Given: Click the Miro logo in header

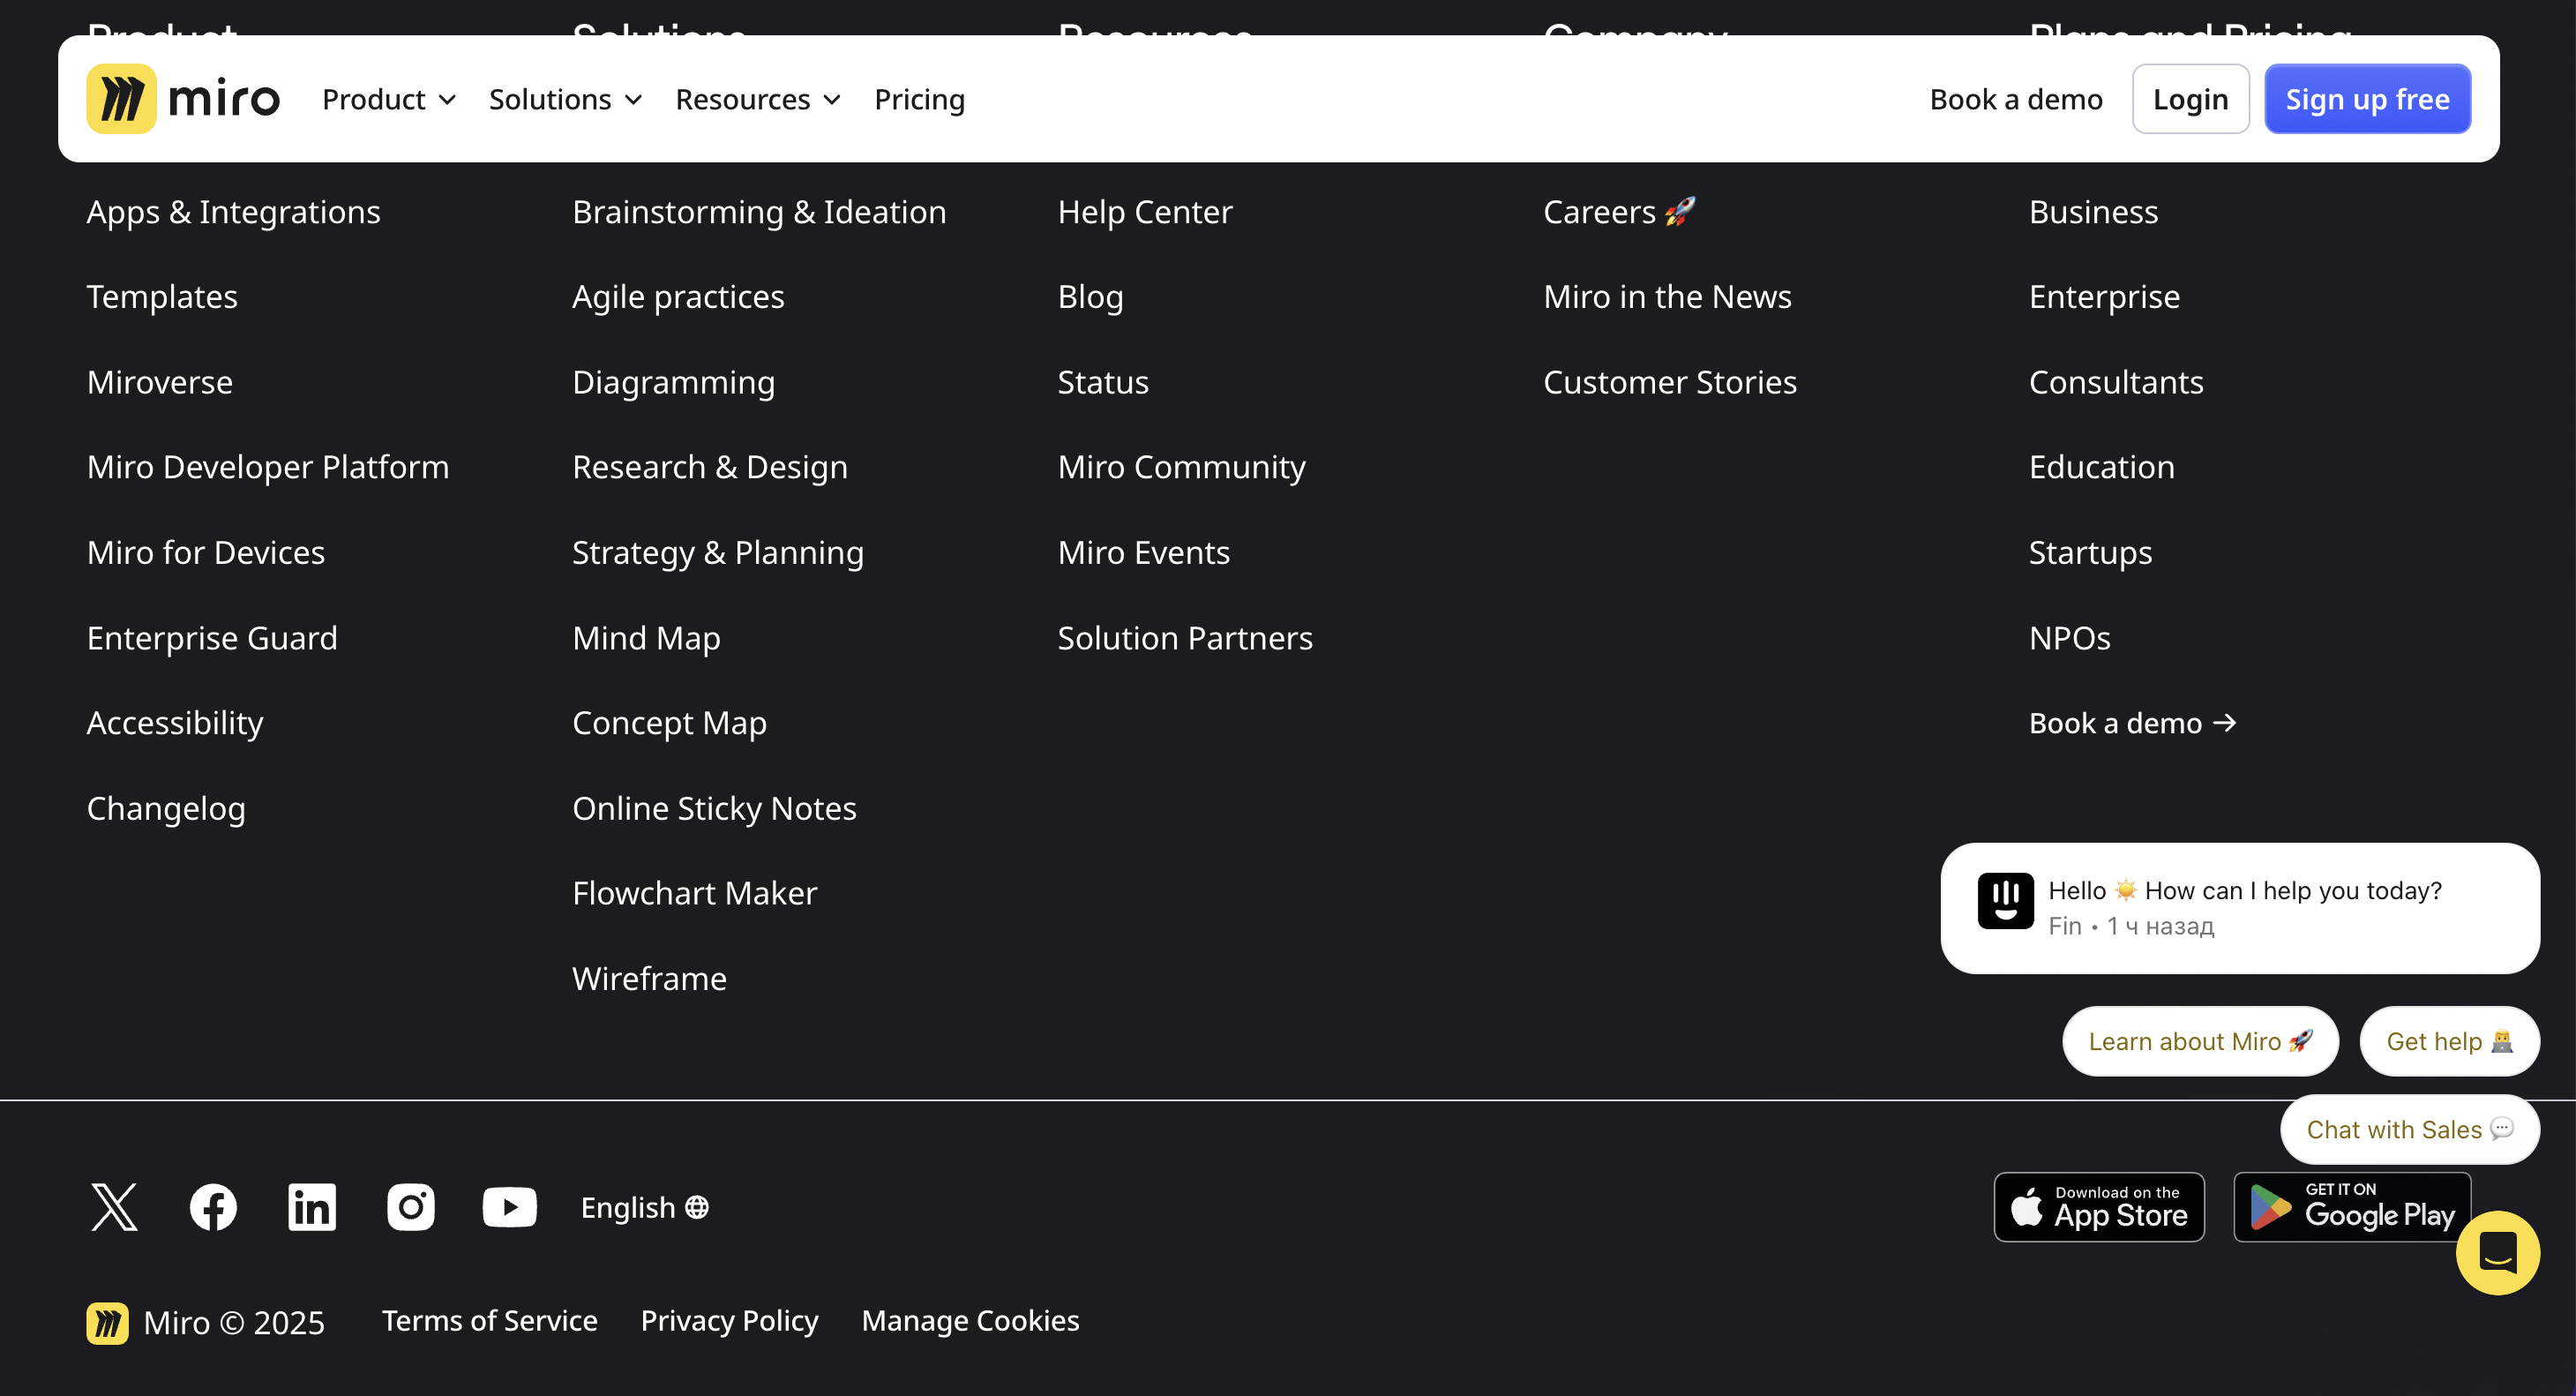Looking at the screenshot, I should 183,99.
